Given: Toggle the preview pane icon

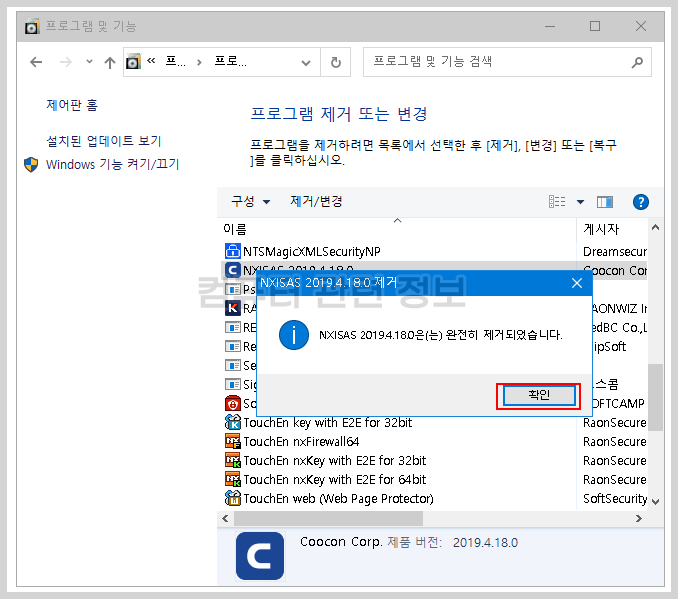Looking at the screenshot, I should click(604, 202).
